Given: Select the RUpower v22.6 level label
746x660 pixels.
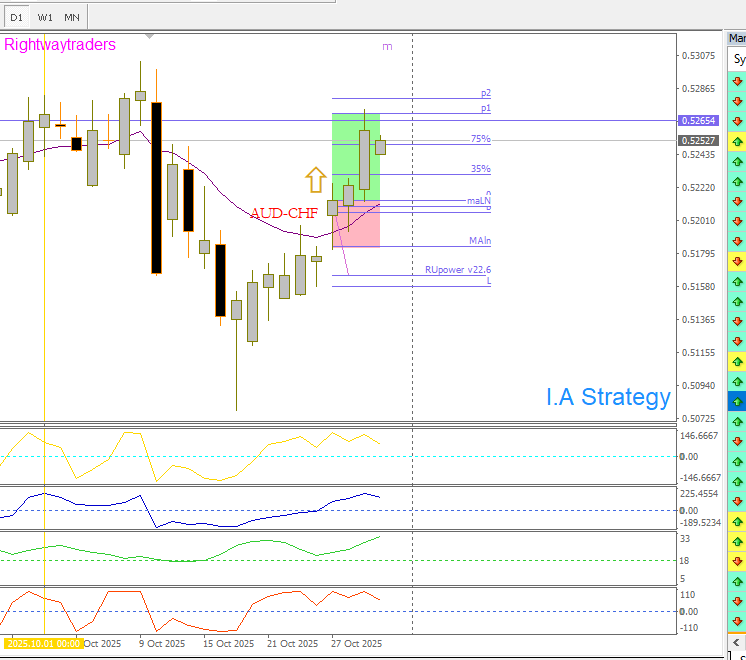Looking at the screenshot, I should click(457, 269).
